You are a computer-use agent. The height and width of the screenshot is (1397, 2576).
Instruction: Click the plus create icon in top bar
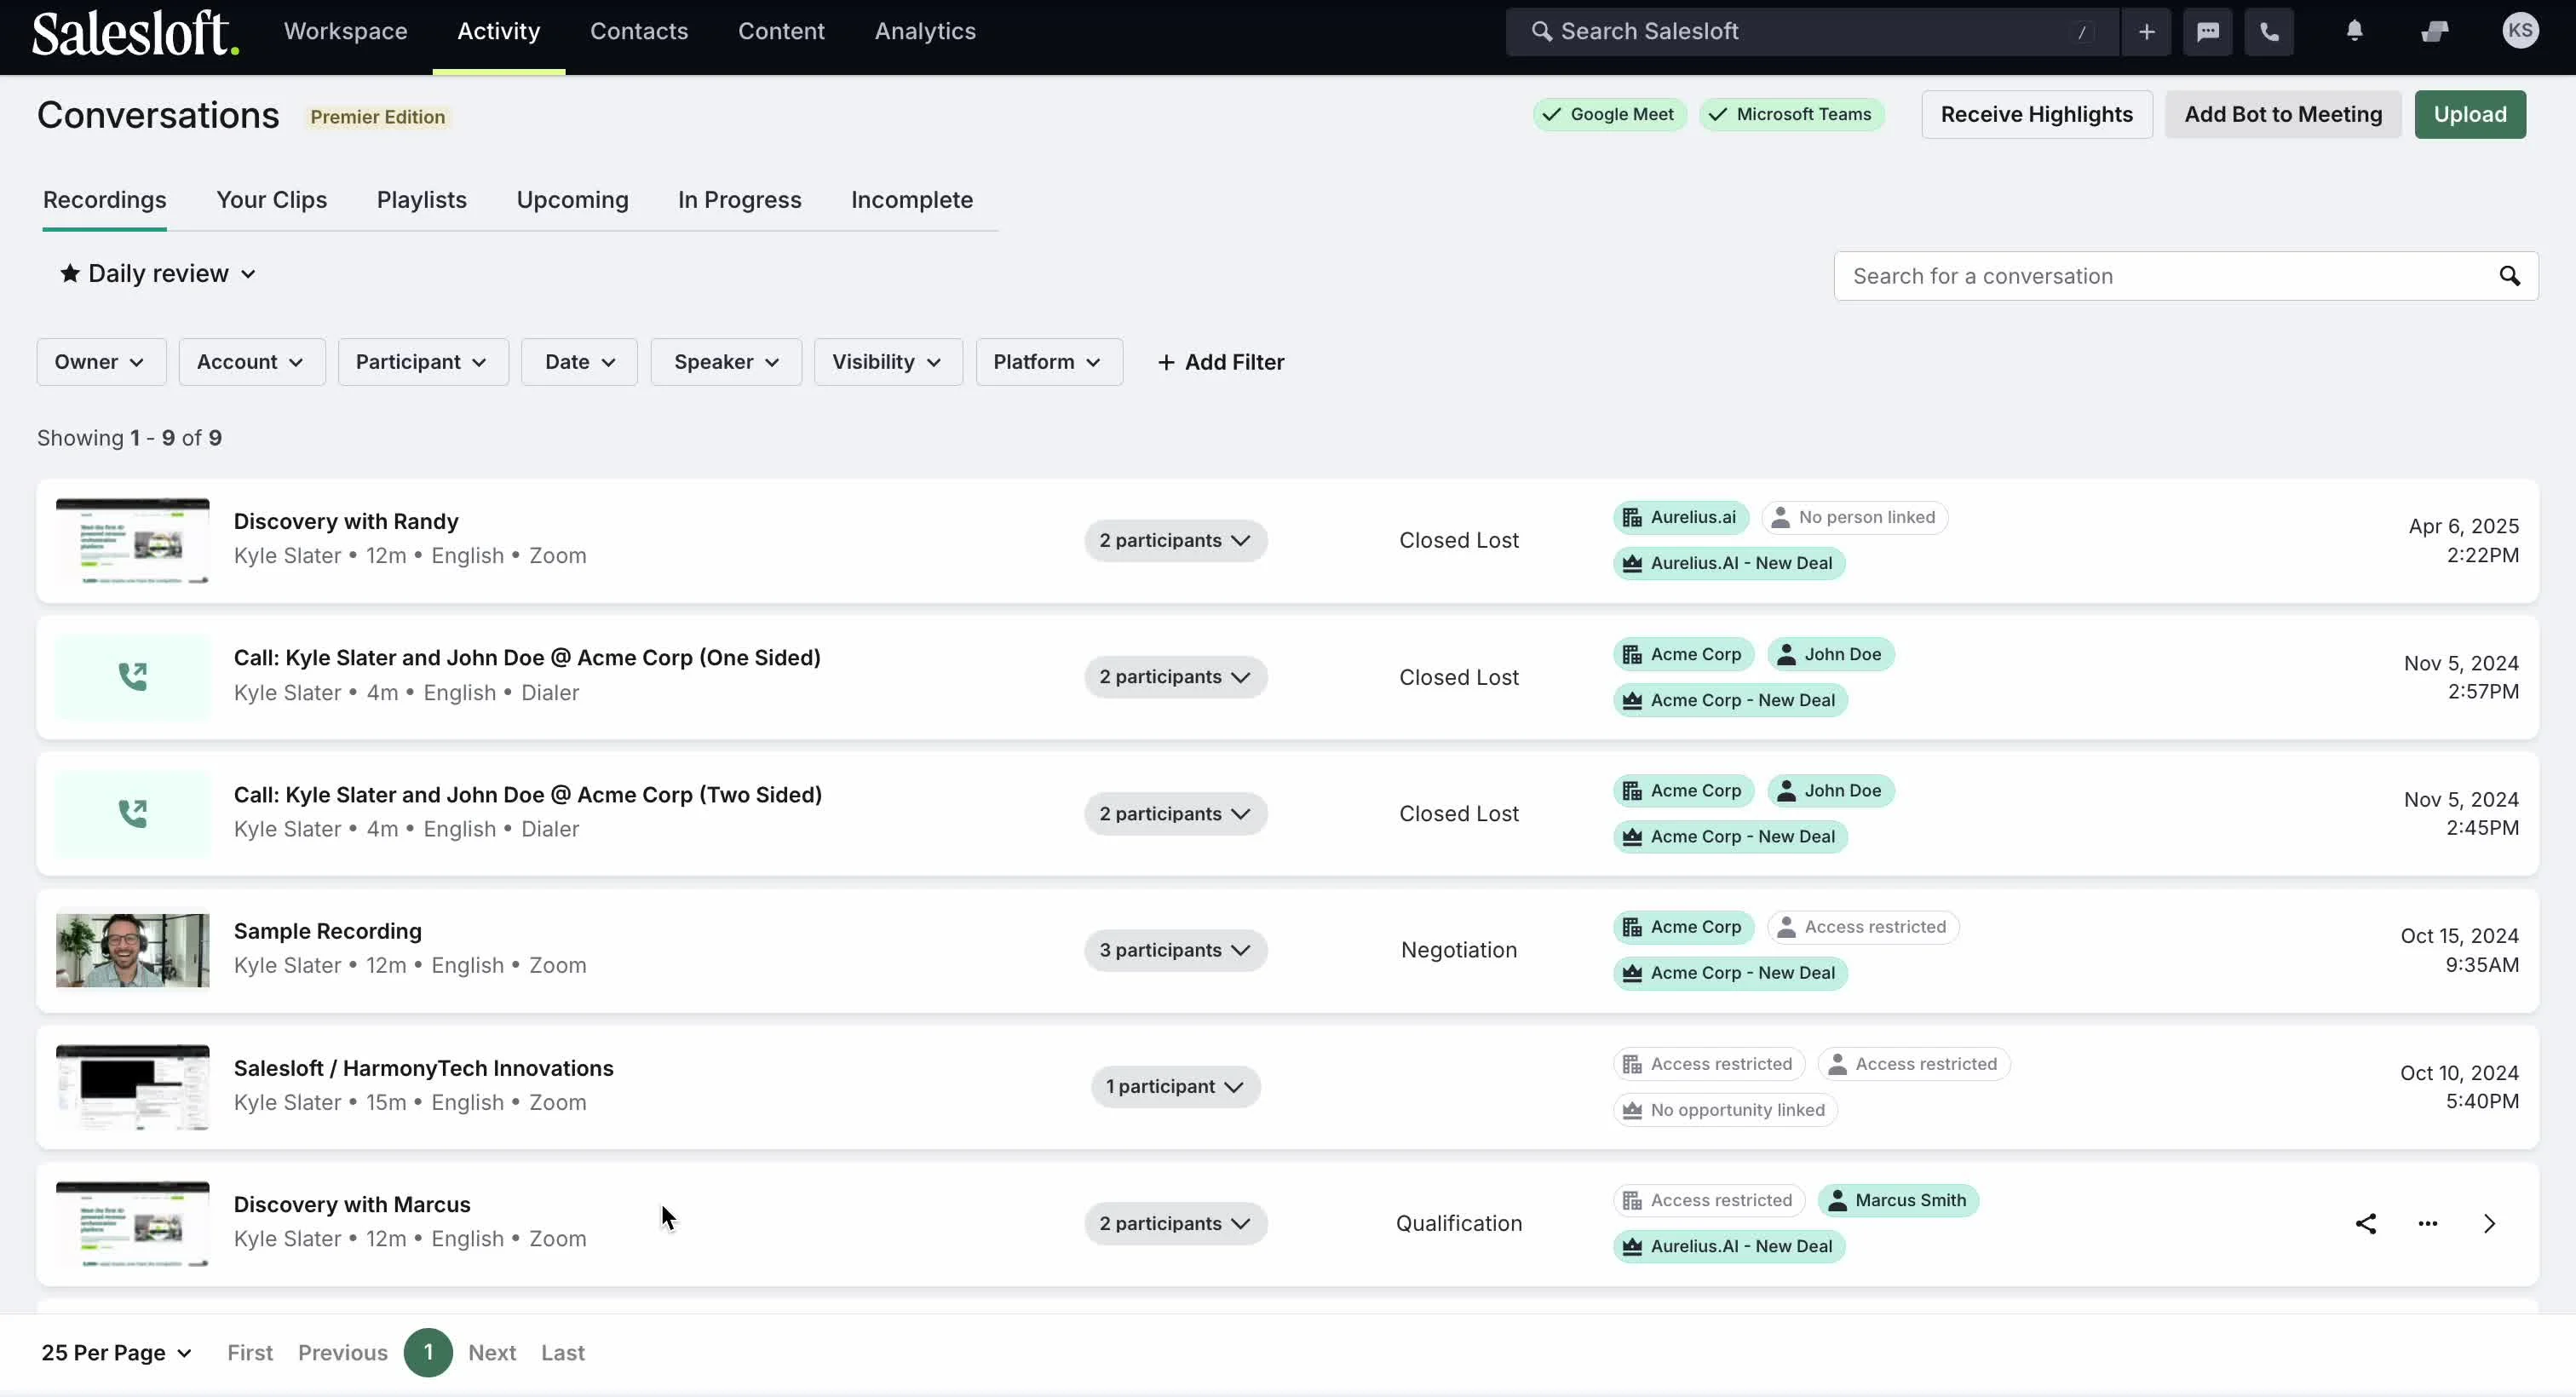click(x=2146, y=32)
